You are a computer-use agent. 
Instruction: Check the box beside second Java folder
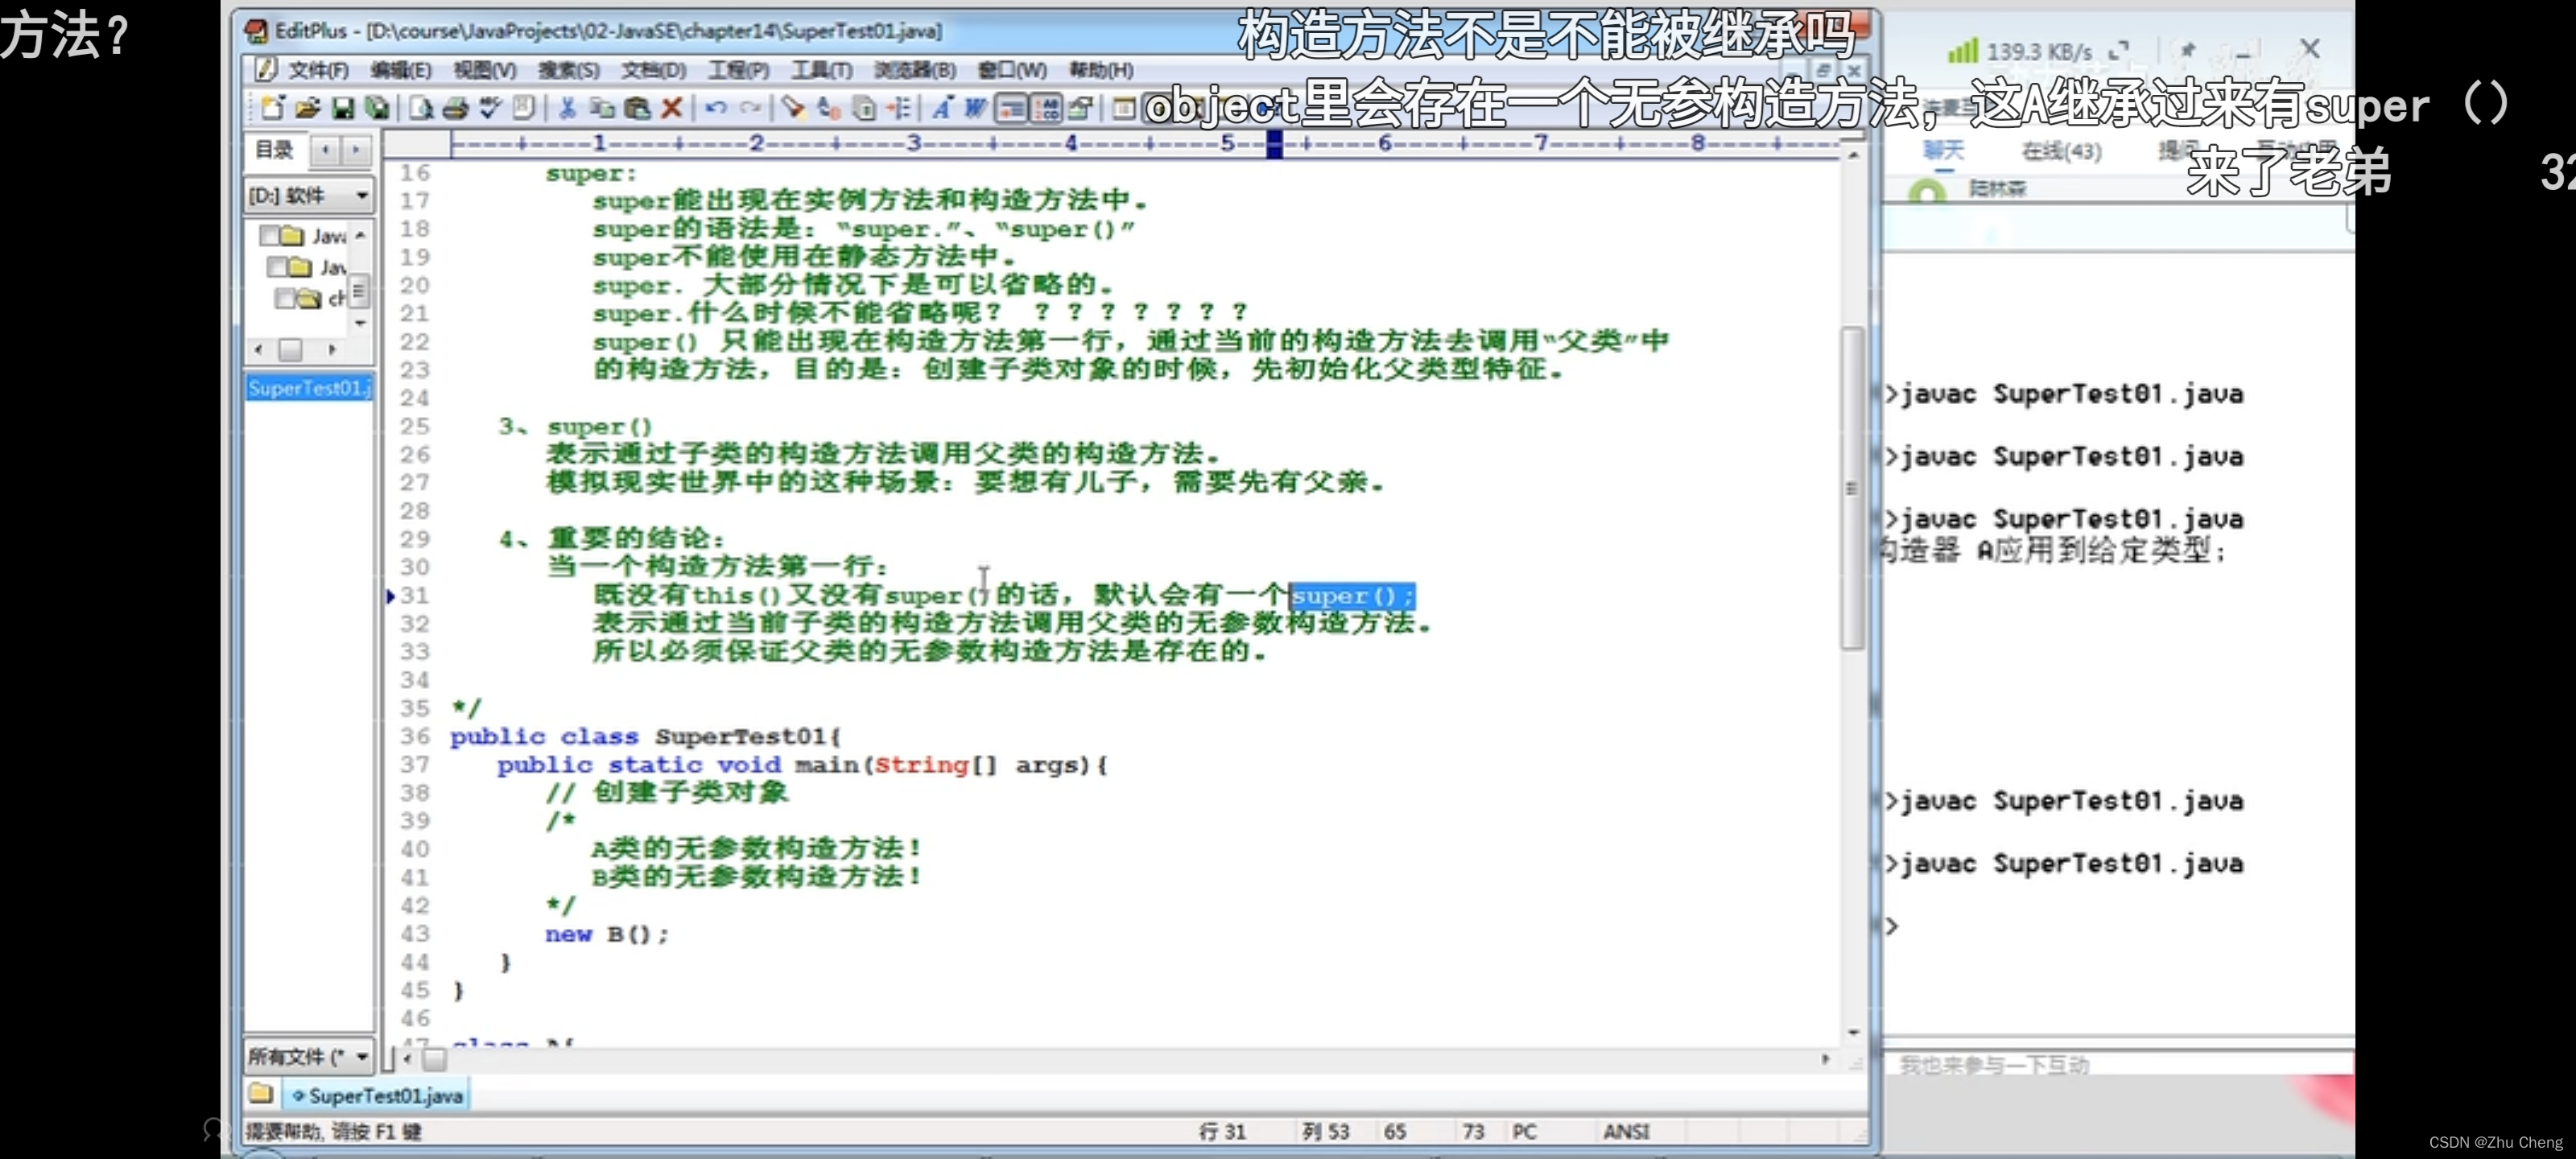click(277, 267)
